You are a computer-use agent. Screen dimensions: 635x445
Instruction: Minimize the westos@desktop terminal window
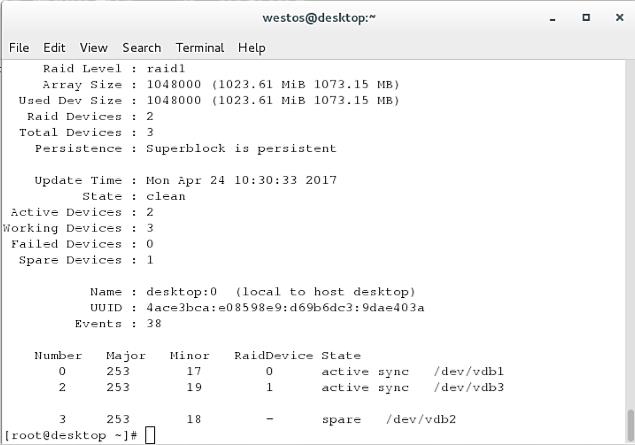(552, 18)
